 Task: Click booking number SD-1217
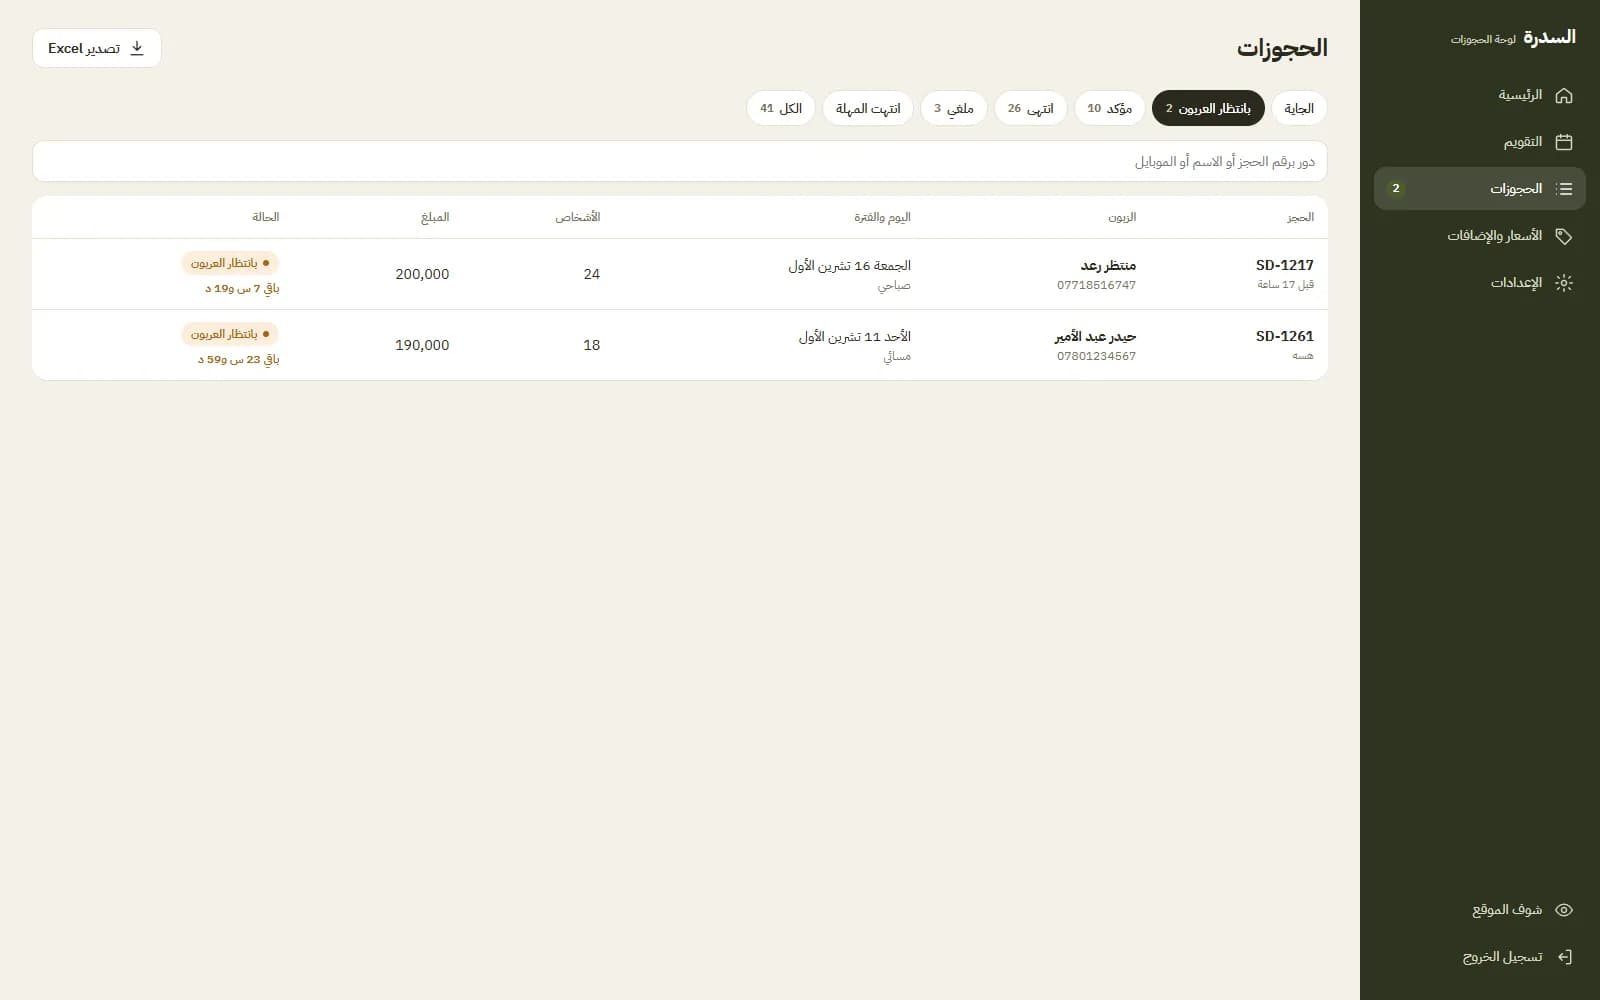pos(1285,265)
